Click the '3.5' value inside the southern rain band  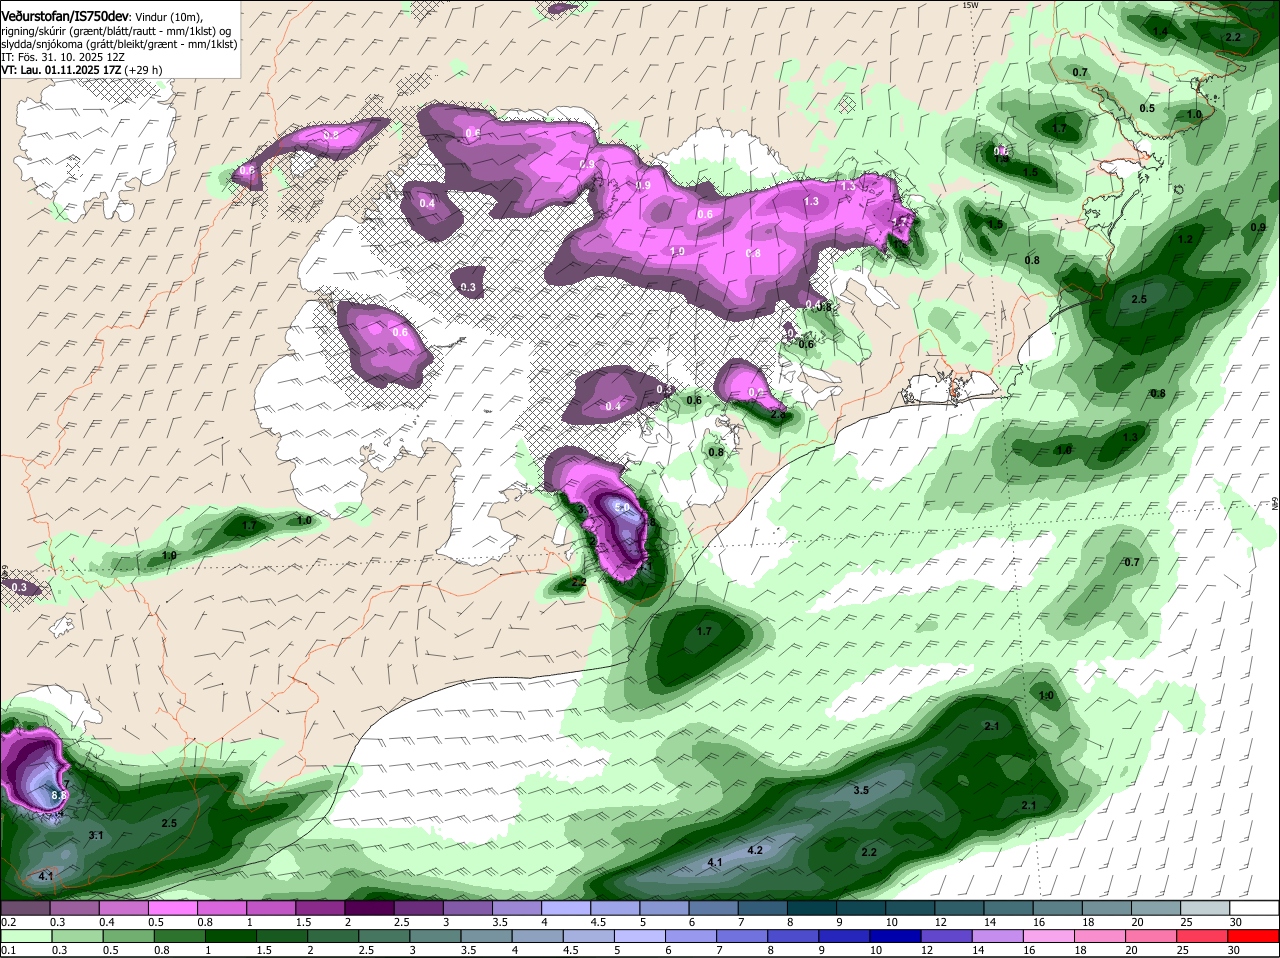click(x=860, y=790)
